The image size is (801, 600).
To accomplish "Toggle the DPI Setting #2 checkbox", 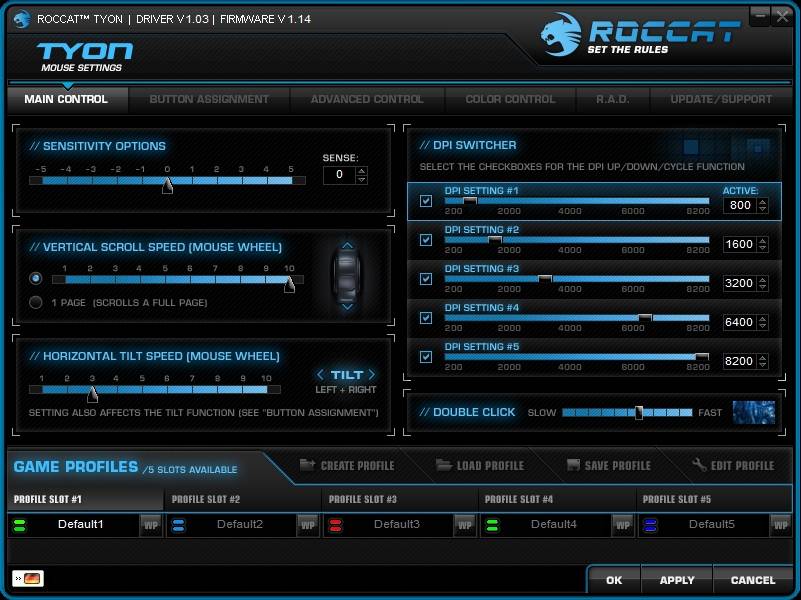I will (426, 240).
